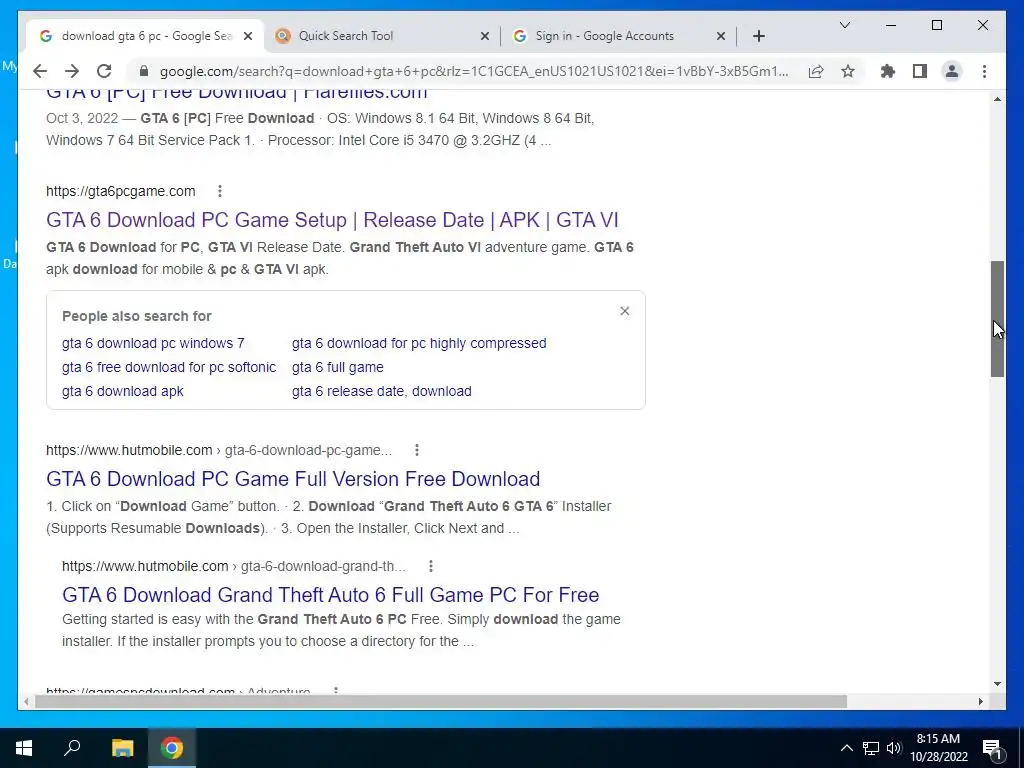Open more options for hutmobile gta-6-download-pc-game result

click(417, 450)
